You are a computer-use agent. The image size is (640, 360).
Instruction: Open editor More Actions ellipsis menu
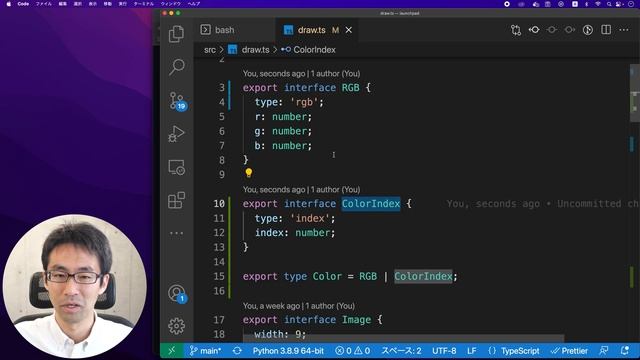pyautogui.click(x=624, y=30)
